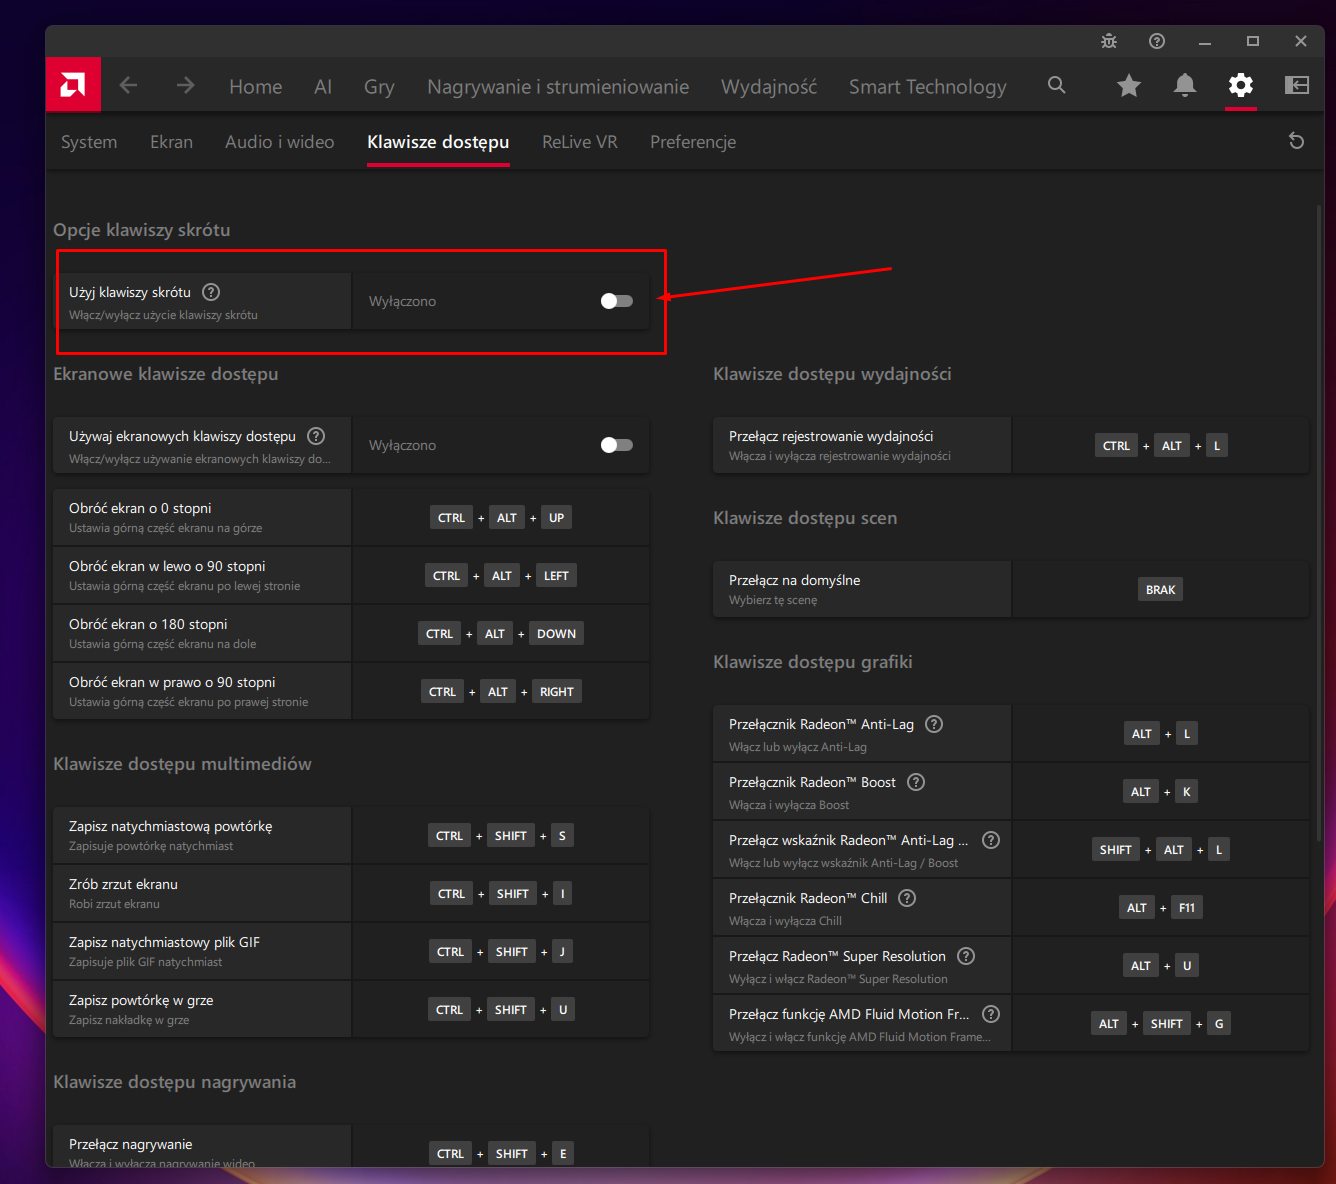
Task: Open the Preferencje tab
Action: [693, 142]
